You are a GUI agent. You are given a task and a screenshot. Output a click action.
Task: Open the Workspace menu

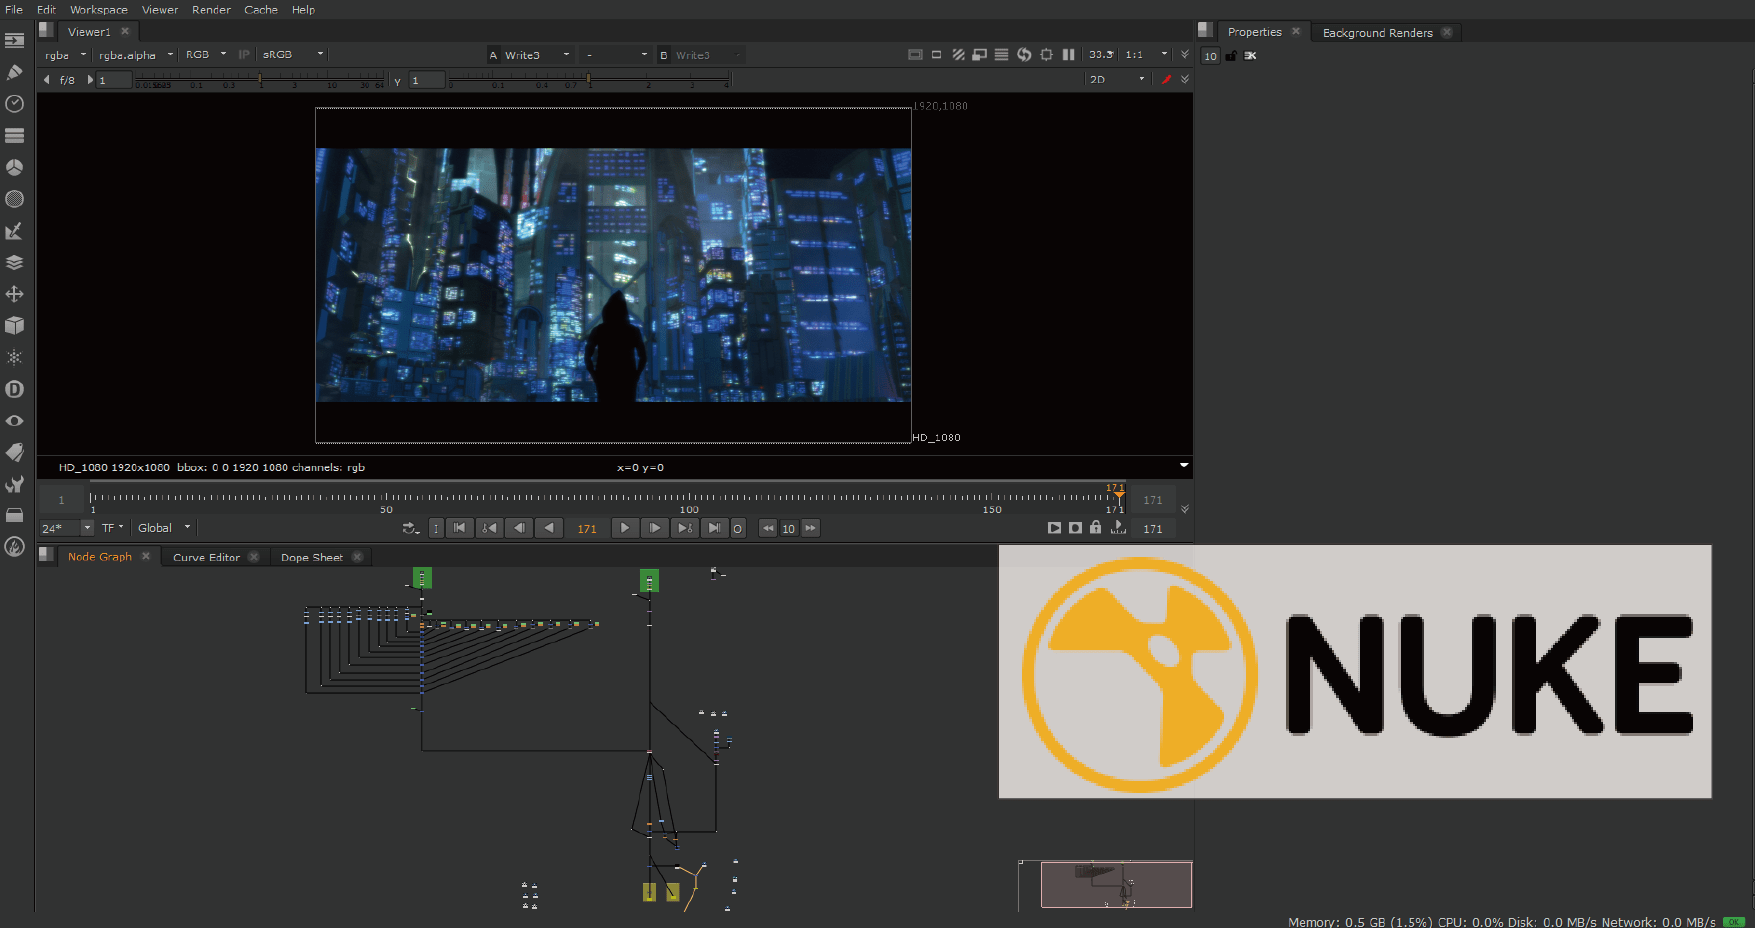(x=99, y=9)
